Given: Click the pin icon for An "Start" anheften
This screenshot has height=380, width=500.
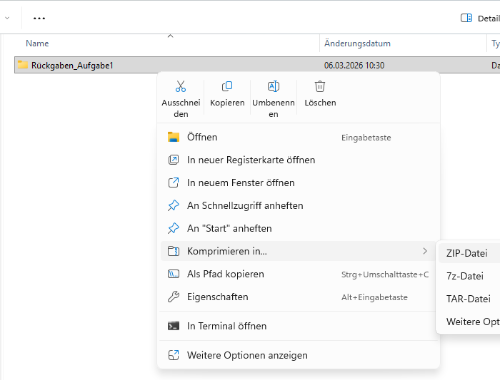Looking at the screenshot, I should pos(173,228).
